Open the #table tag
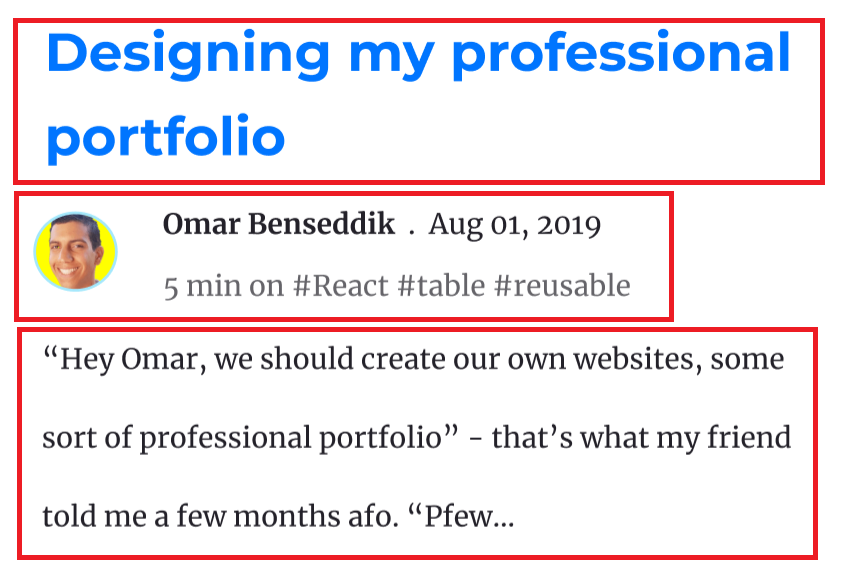The height and width of the screenshot is (576, 846). pyautogui.click(x=441, y=285)
